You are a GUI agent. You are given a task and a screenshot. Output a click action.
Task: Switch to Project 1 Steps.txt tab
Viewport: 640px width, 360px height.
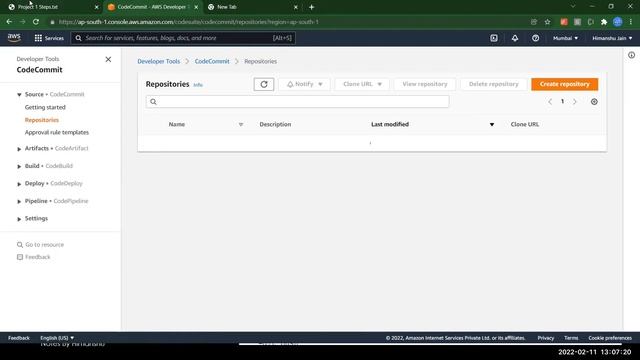point(53,7)
